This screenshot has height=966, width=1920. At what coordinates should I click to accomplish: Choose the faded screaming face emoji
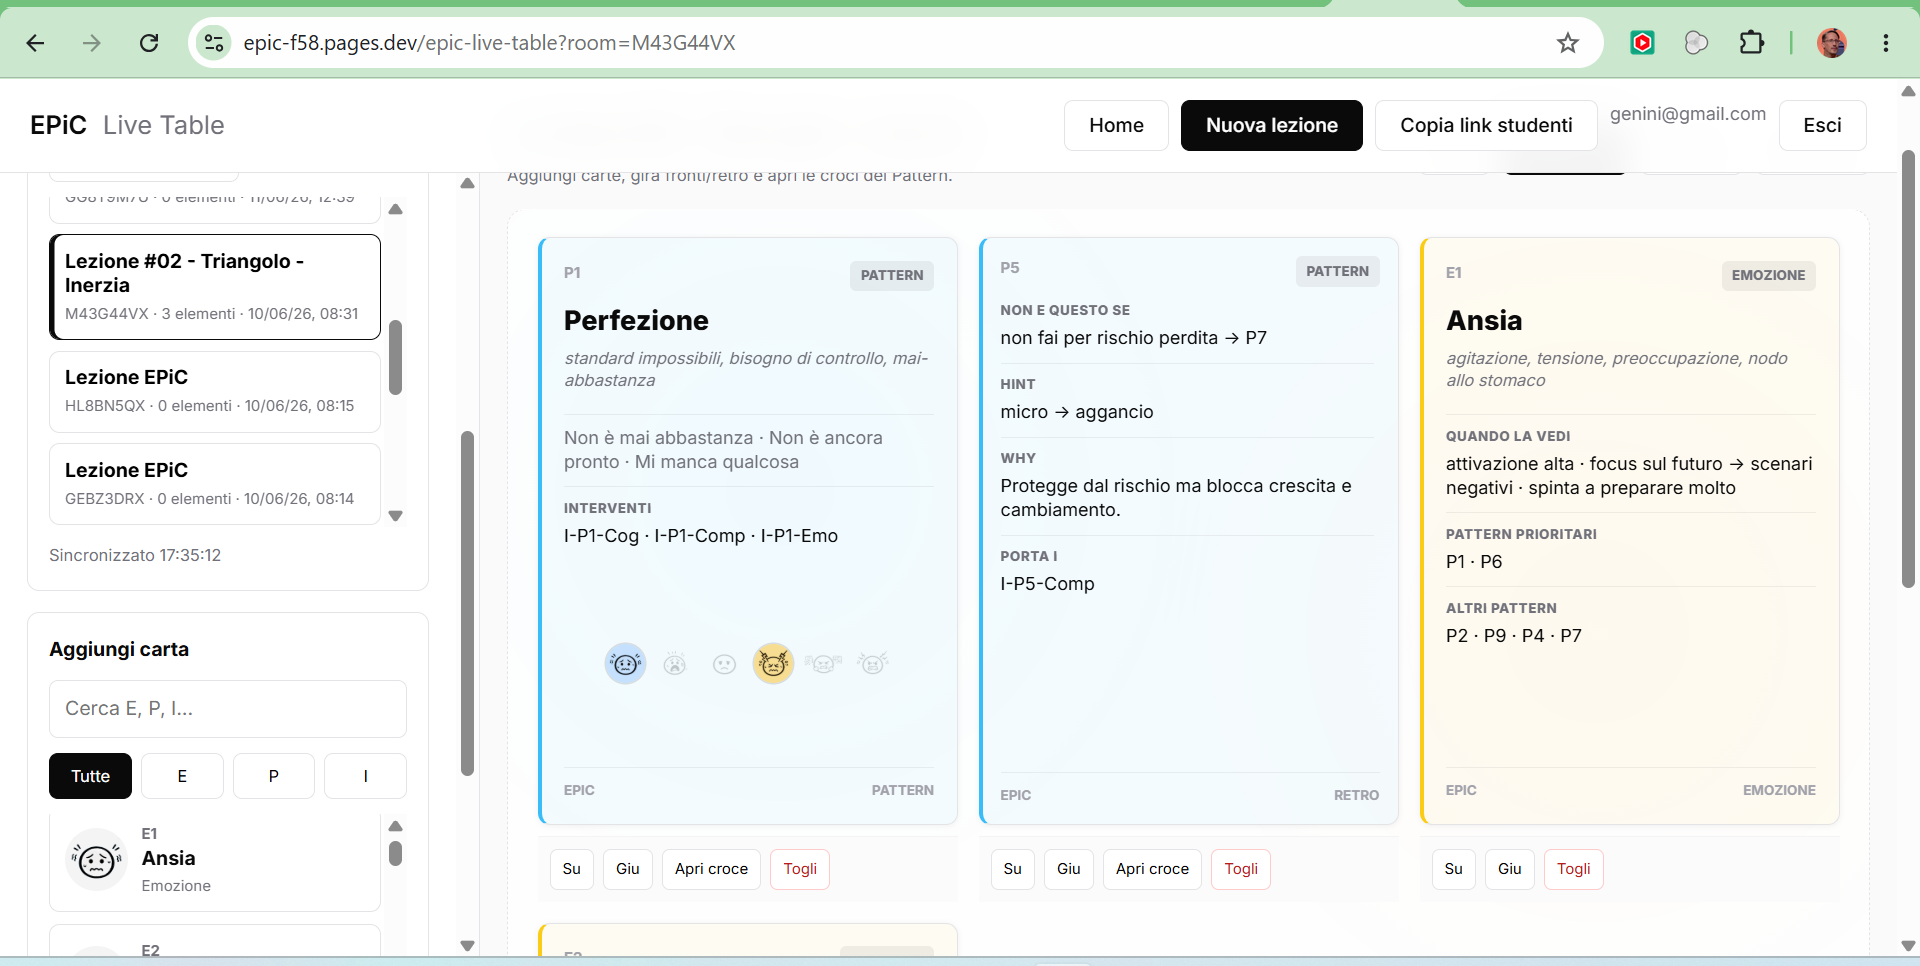coord(675,664)
